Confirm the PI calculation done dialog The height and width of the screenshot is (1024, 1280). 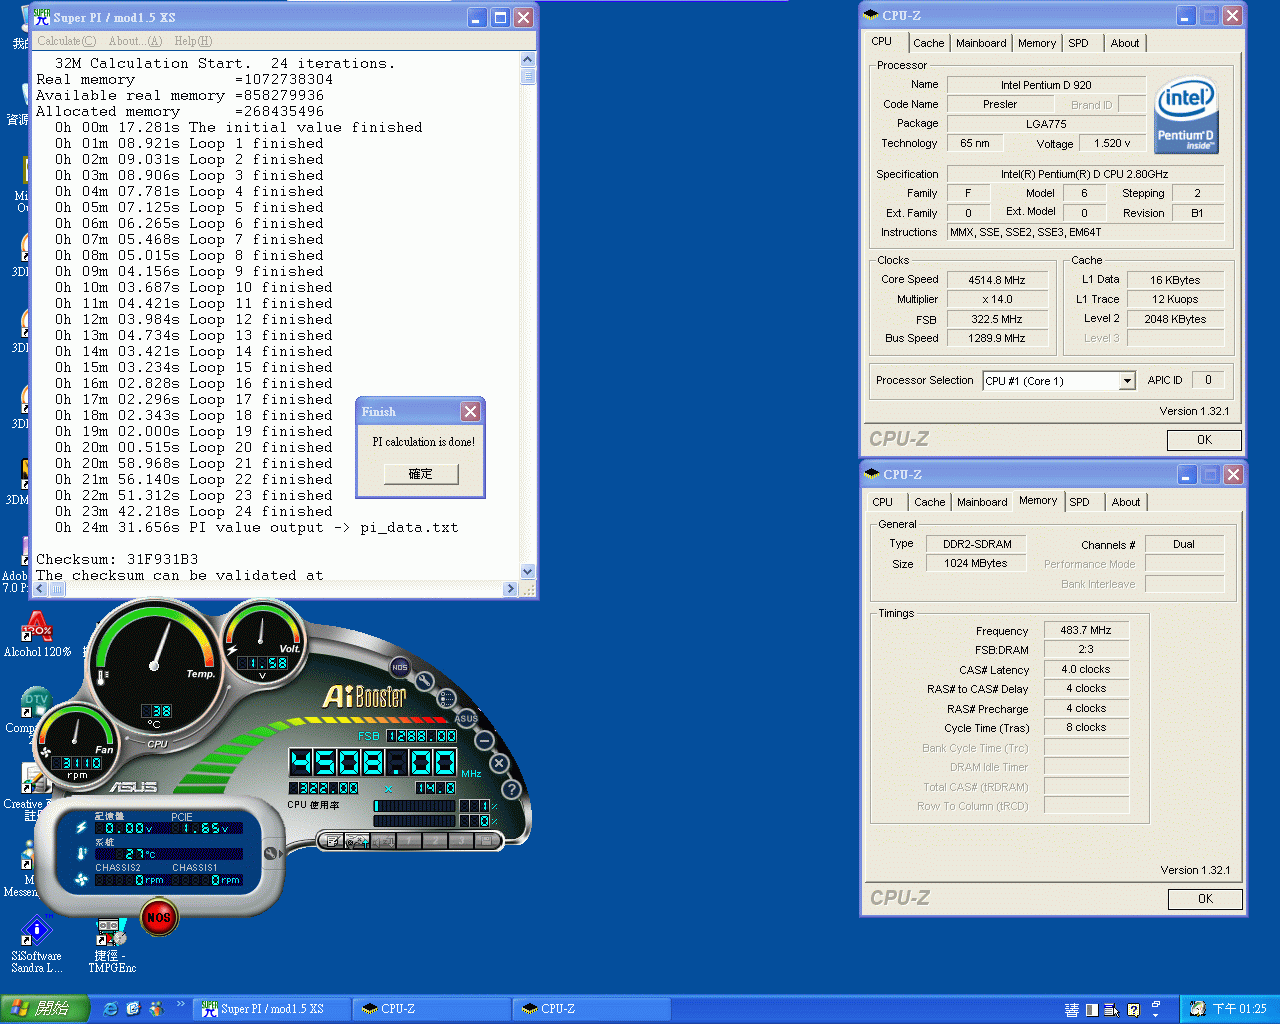(x=421, y=474)
